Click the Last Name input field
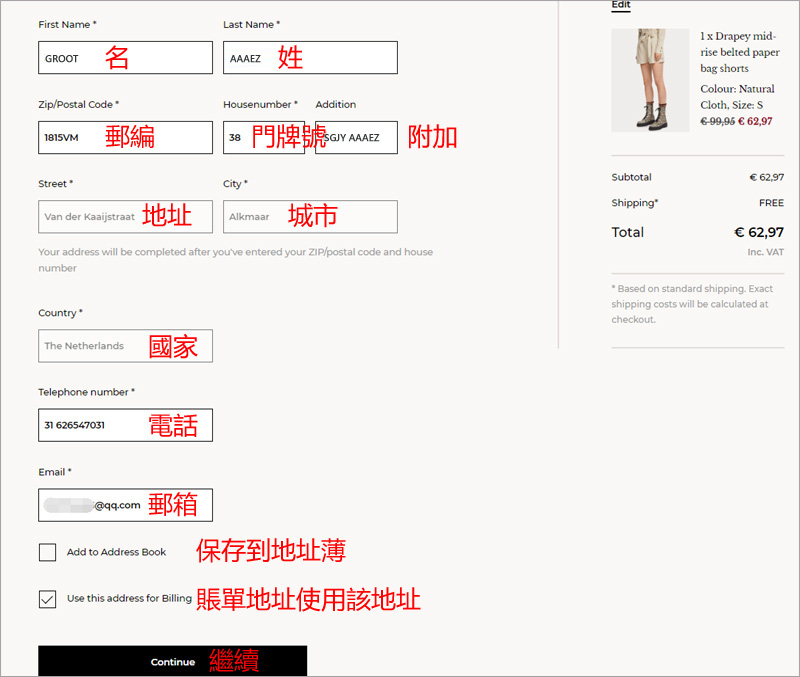The width and height of the screenshot is (800, 677). pos(310,58)
